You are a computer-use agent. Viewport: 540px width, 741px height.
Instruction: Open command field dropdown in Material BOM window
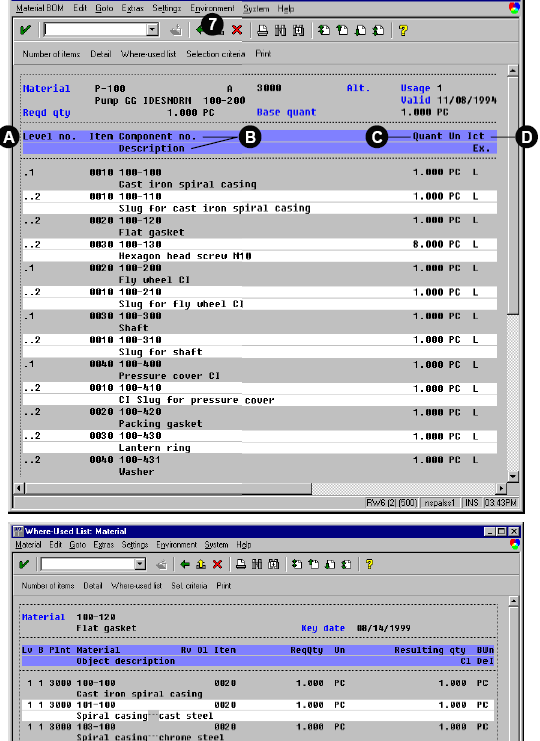click(x=152, y=30)
